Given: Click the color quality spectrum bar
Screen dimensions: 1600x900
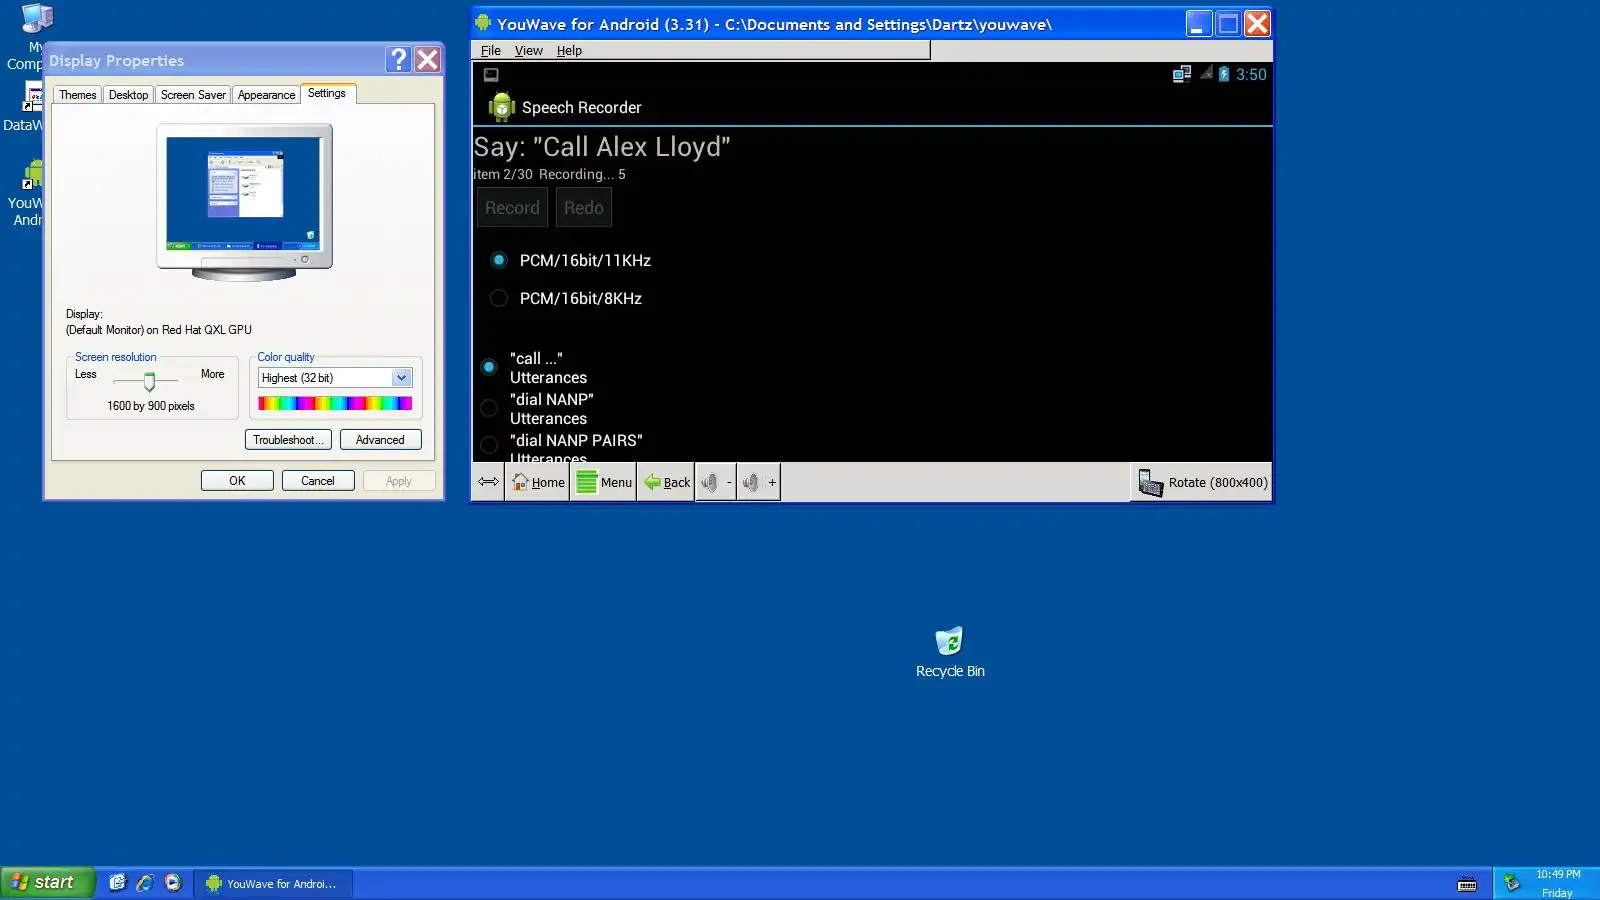Looking at the screenshot, I should pos(335,403).
